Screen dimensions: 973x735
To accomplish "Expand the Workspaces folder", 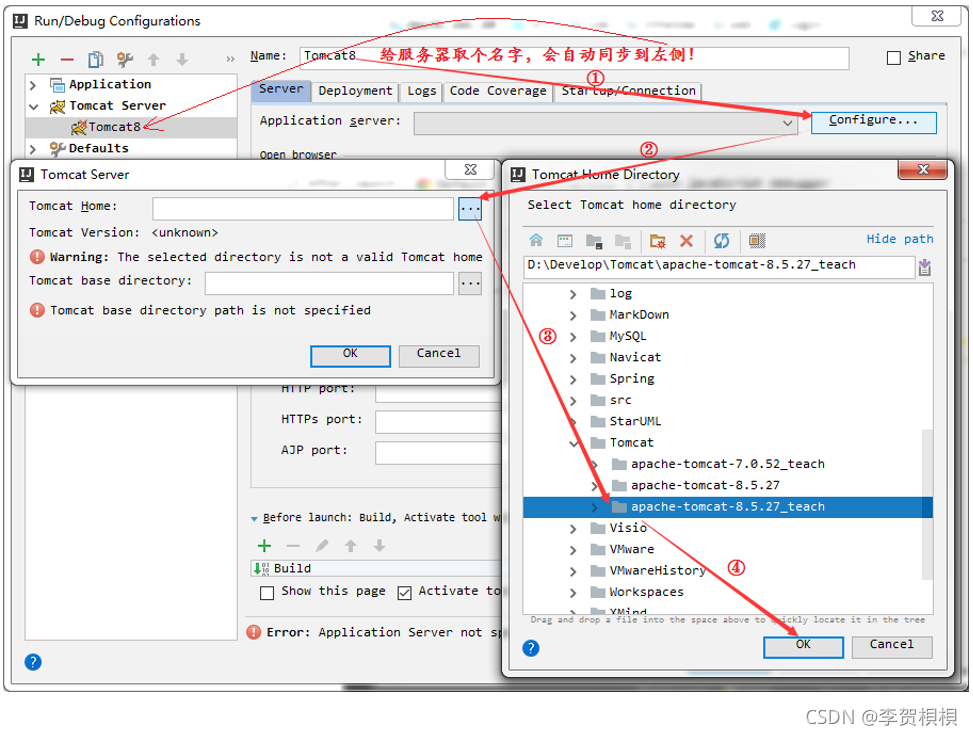I will pyautogui.click(x=573, y=593).
